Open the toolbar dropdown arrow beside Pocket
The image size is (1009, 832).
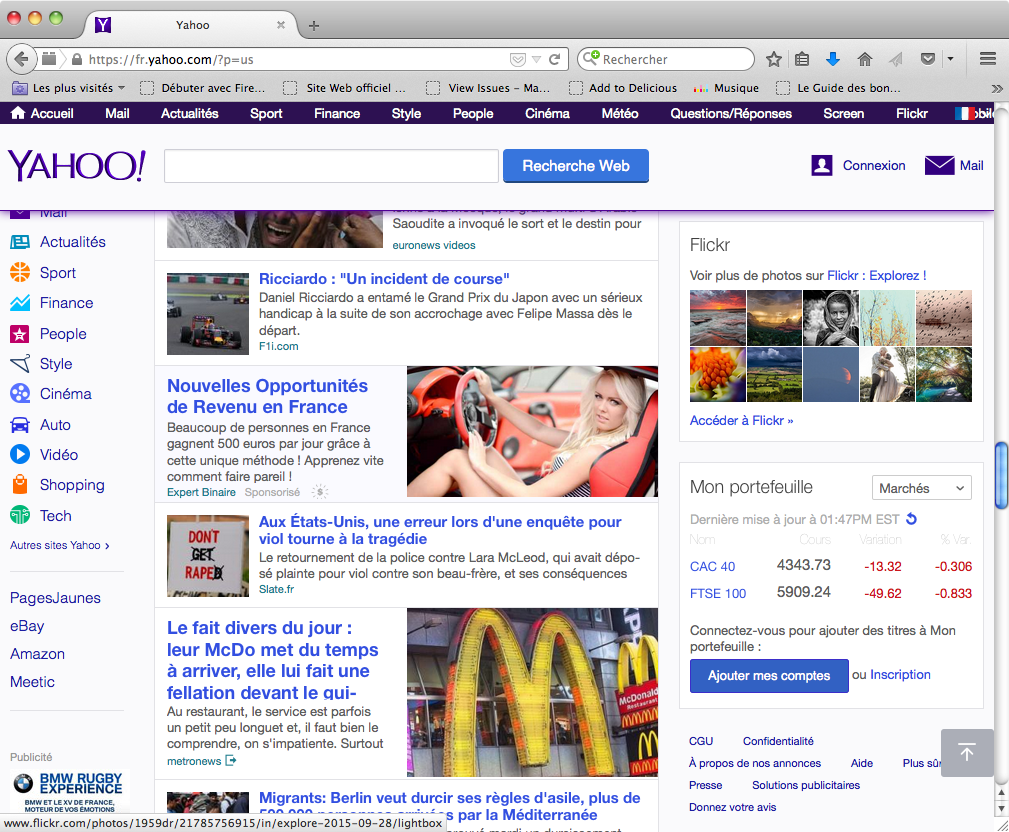950,59
